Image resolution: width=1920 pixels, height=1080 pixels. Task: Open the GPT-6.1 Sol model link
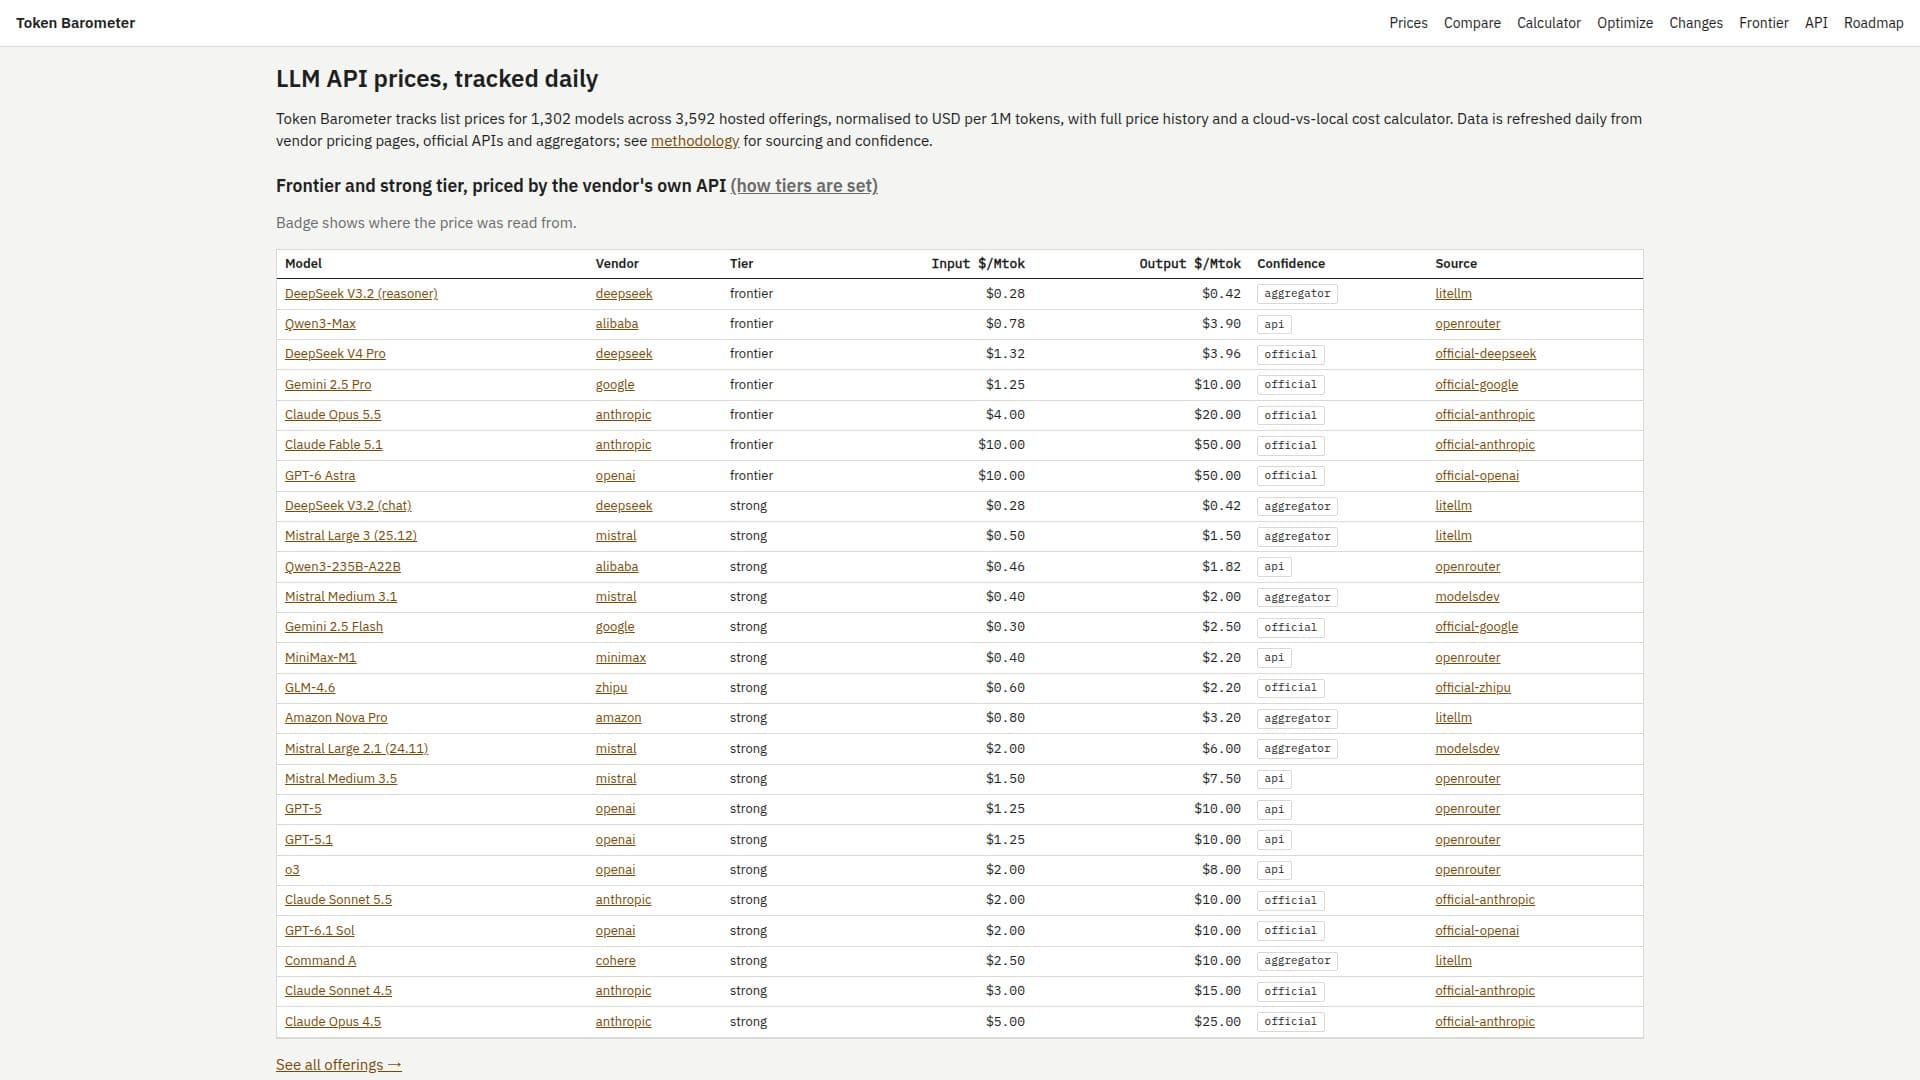click(320, 931)
